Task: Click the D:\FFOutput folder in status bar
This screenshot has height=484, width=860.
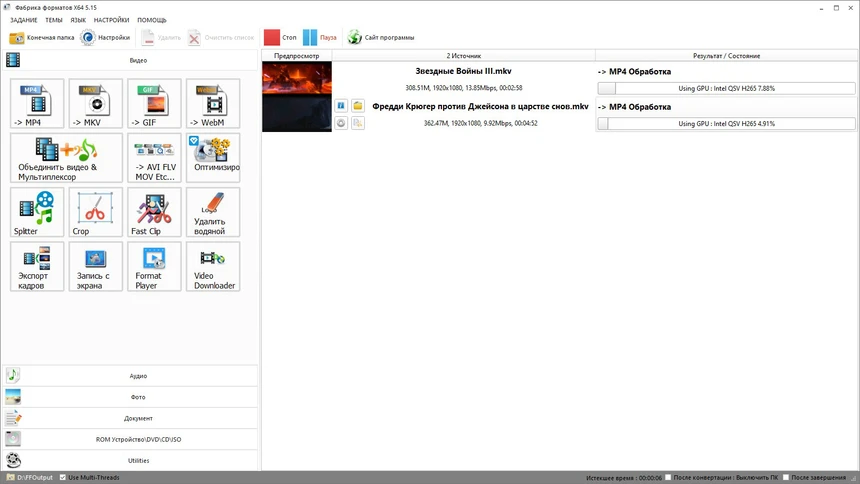Action: coord(30,477)
